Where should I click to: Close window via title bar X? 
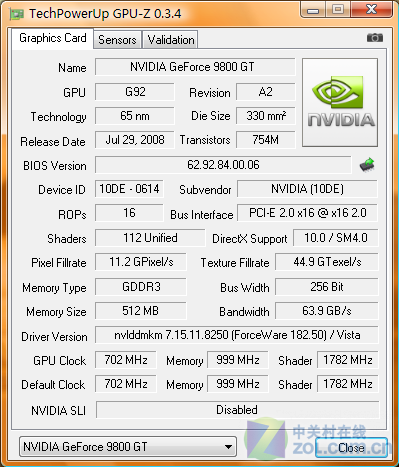pyautogui.click(x=372, y=10)
